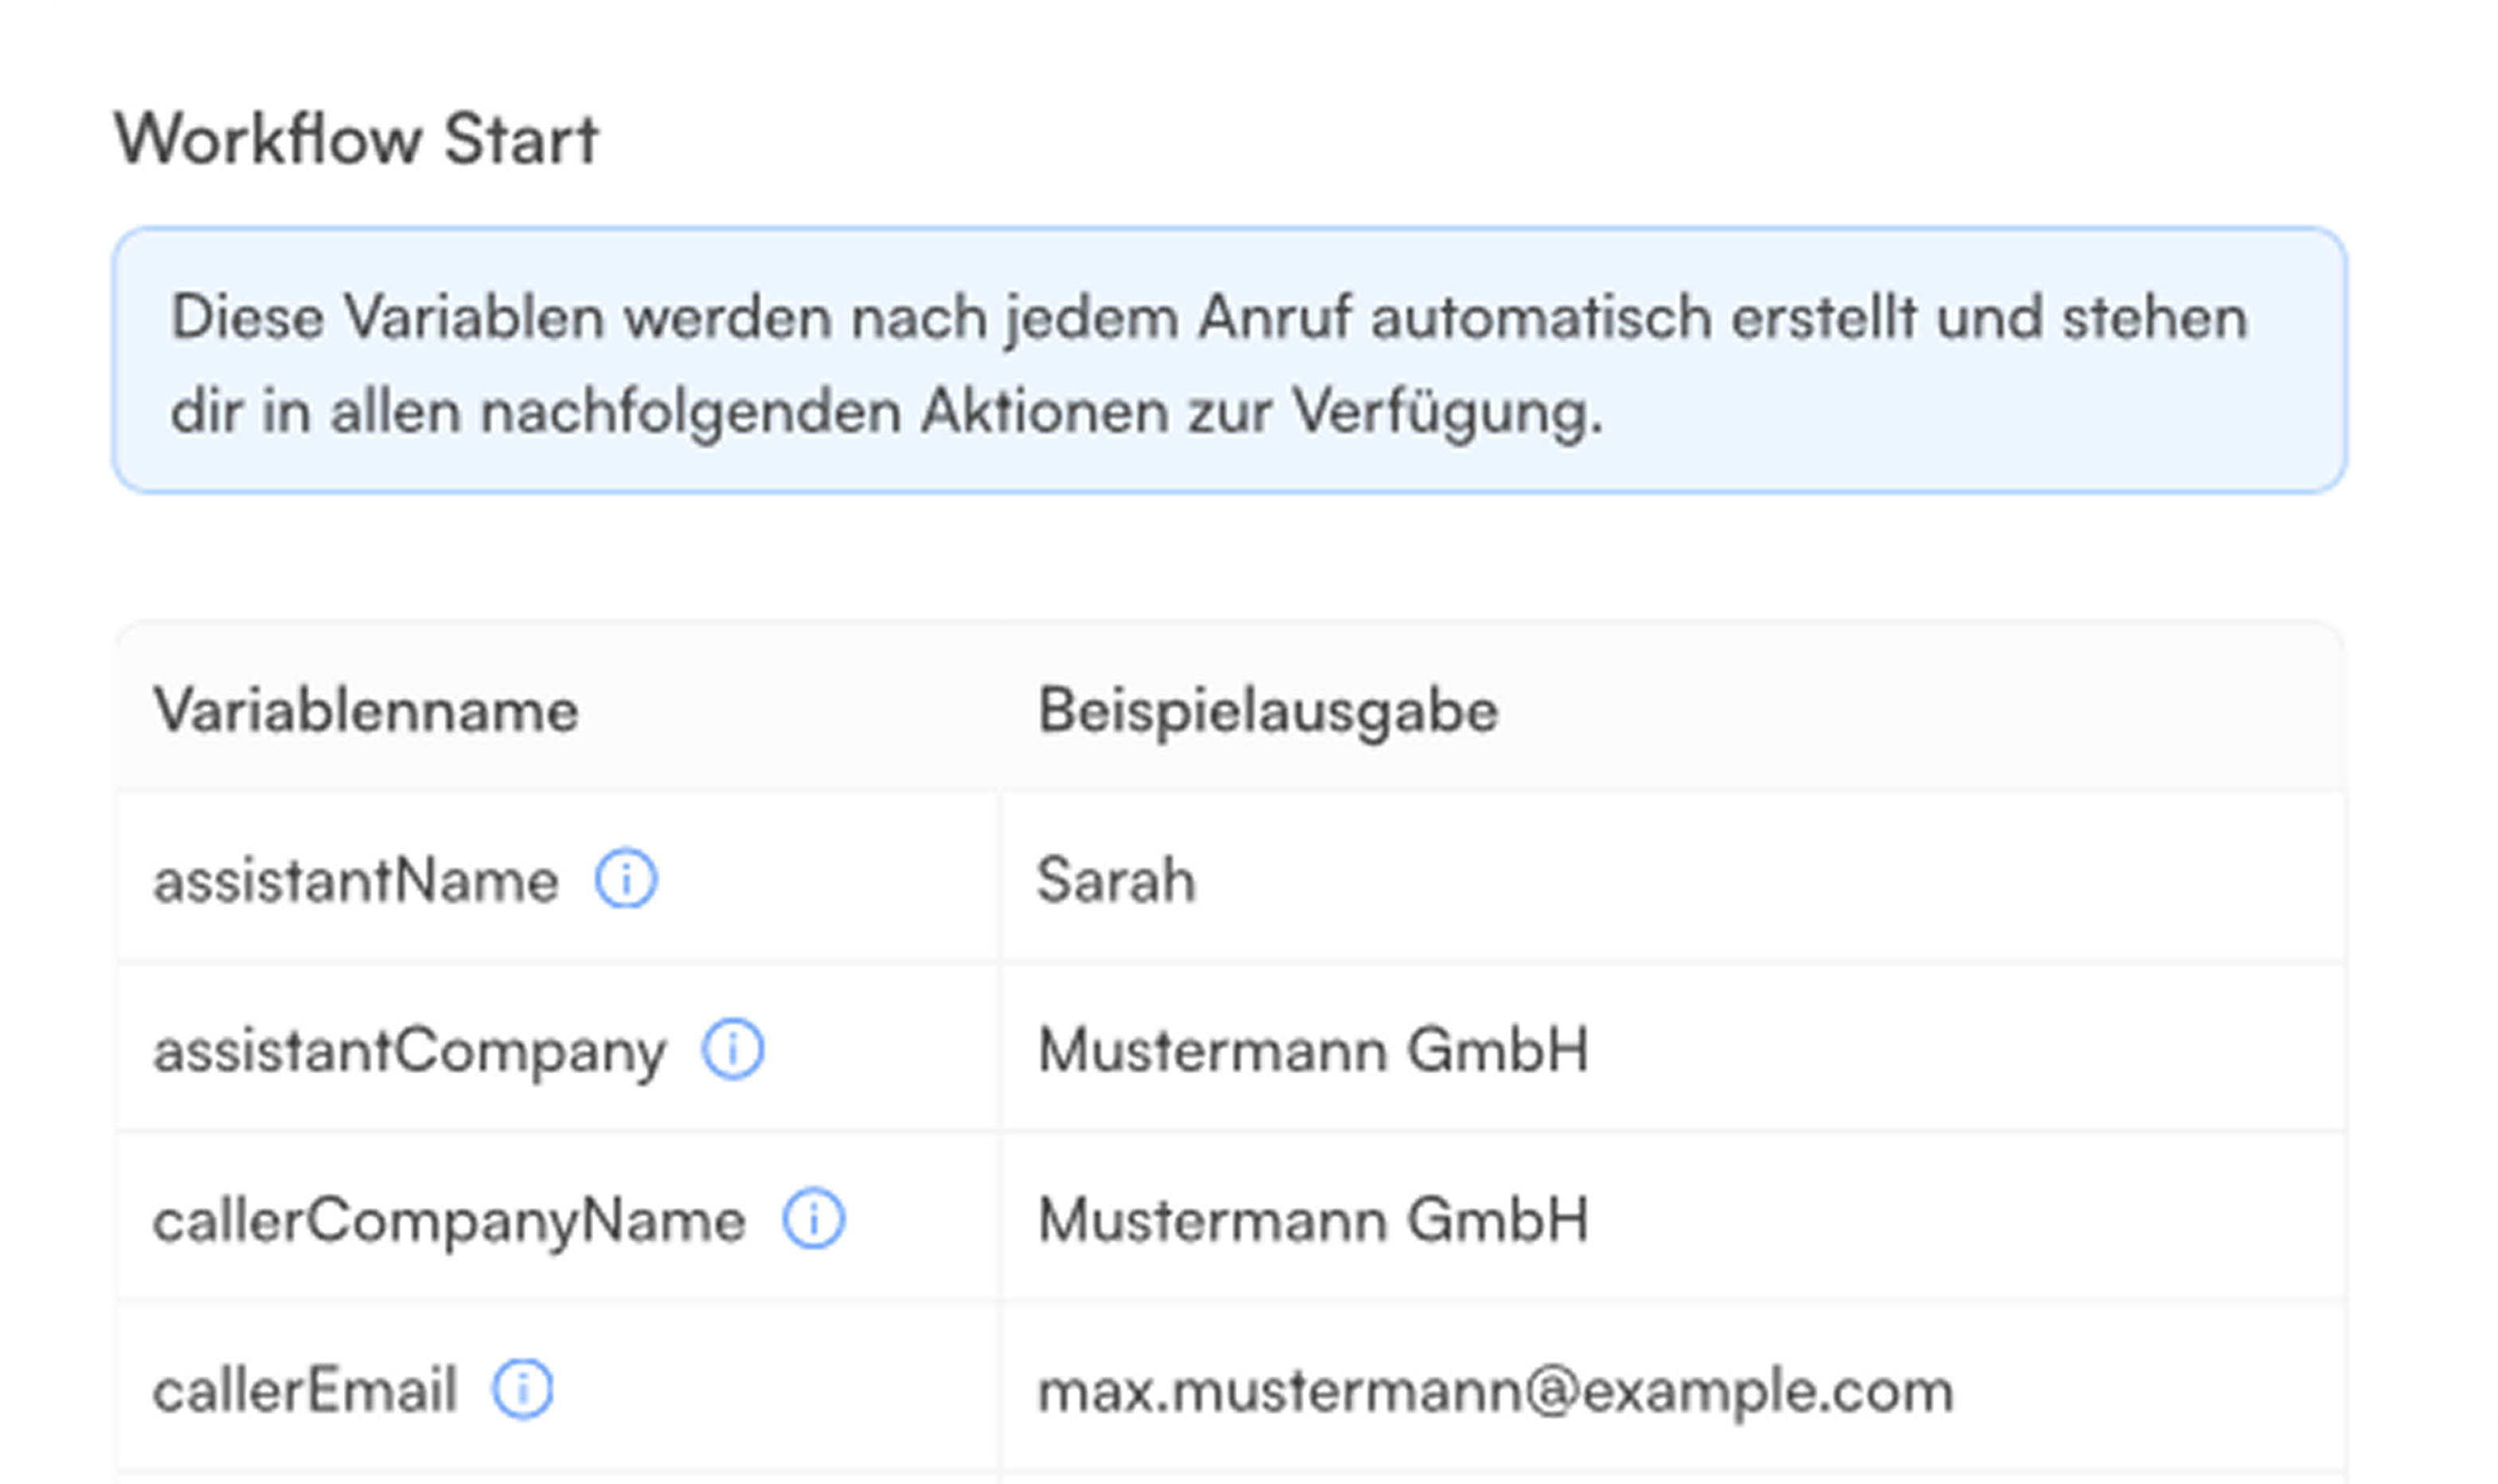The width and height of the screenshot is (2498, 1484).
Task: Click the blue info notice about variables
Action: click(x=1229, y=360)
